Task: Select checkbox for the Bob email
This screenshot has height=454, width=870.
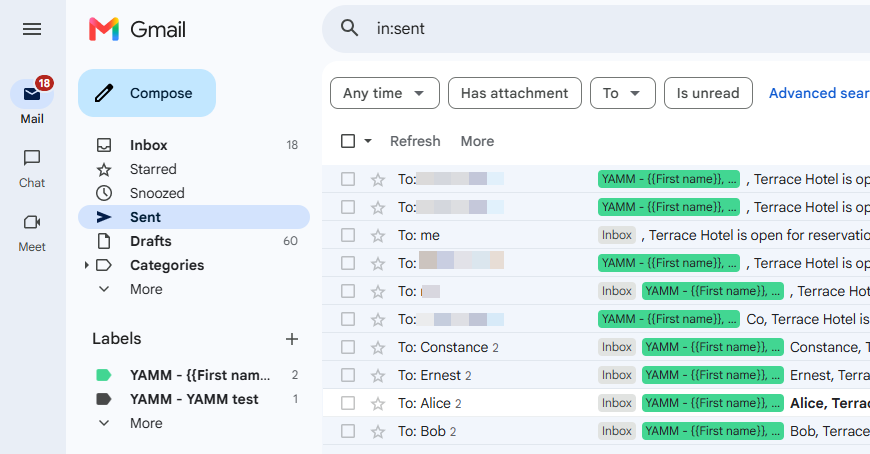Action: 348,431
